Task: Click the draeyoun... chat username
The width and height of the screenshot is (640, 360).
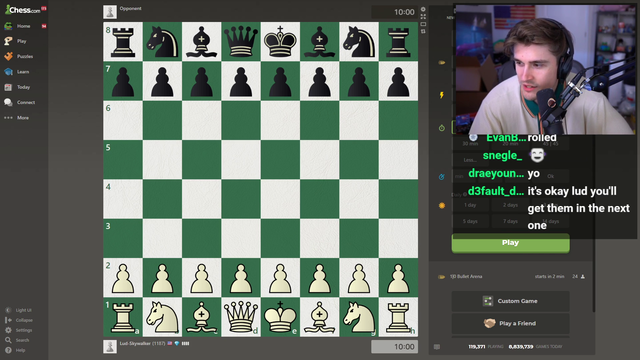Action: [x=496, y=173]
